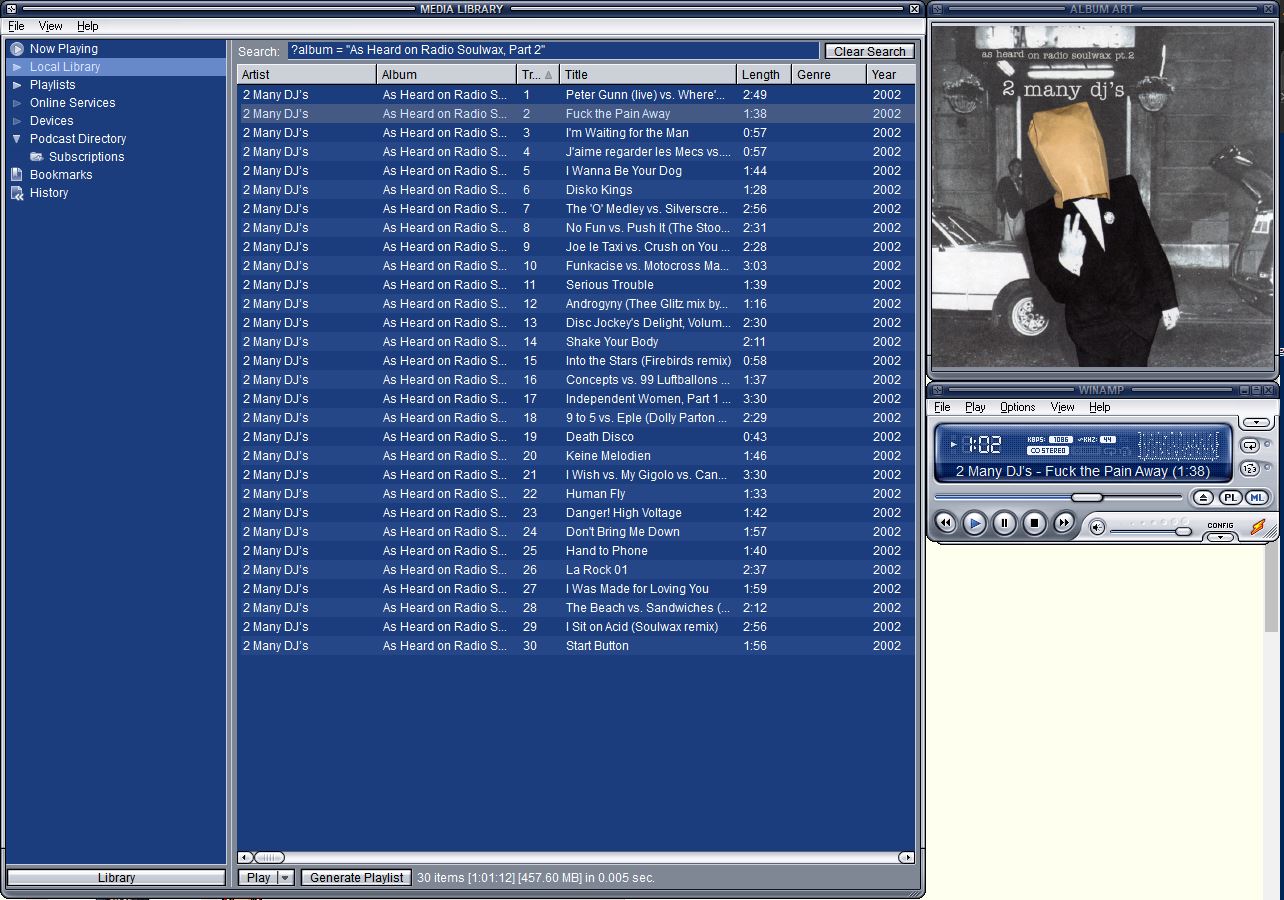
Task: Toggle the PL playlist editor button
Action: coord(1230,497)
